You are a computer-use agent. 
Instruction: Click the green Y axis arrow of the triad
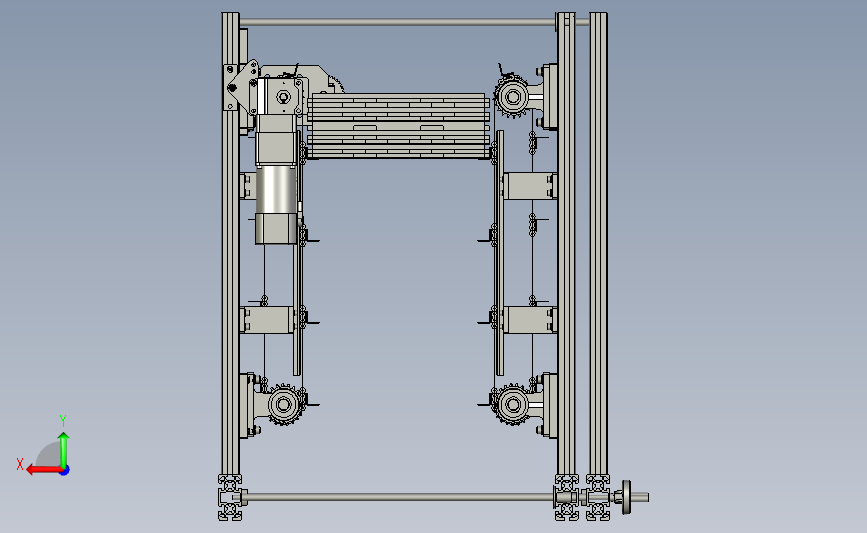64,449
